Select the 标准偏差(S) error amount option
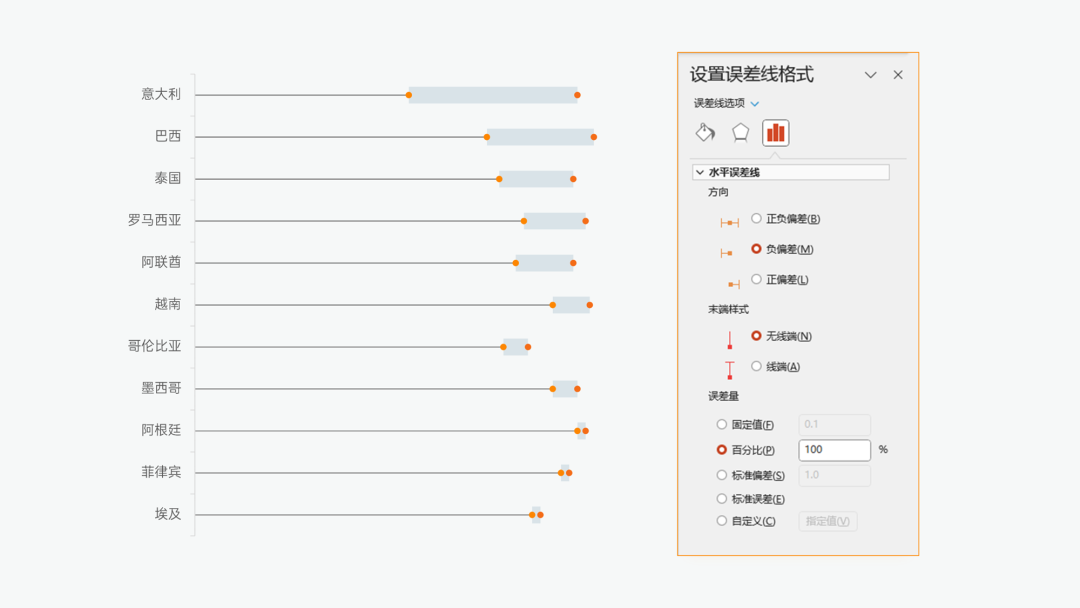 [721, 474]
